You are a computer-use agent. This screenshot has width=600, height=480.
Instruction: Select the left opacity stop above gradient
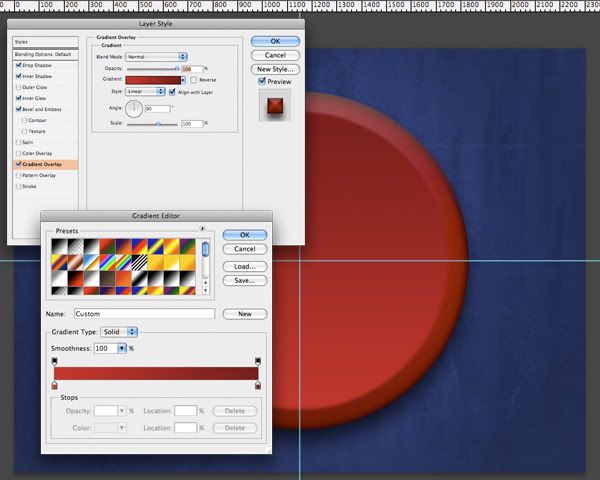[54, 361]
